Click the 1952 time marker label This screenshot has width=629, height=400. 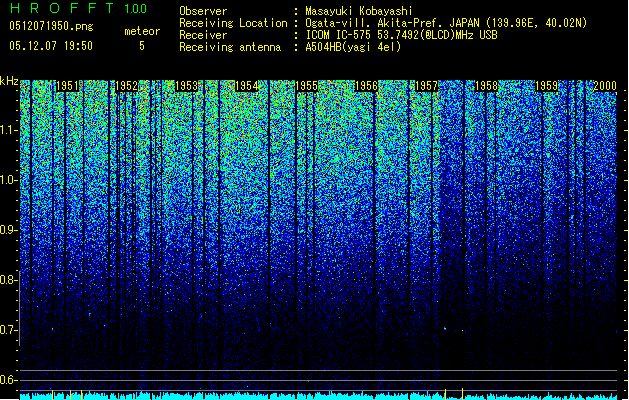click(x=127, y=86)
